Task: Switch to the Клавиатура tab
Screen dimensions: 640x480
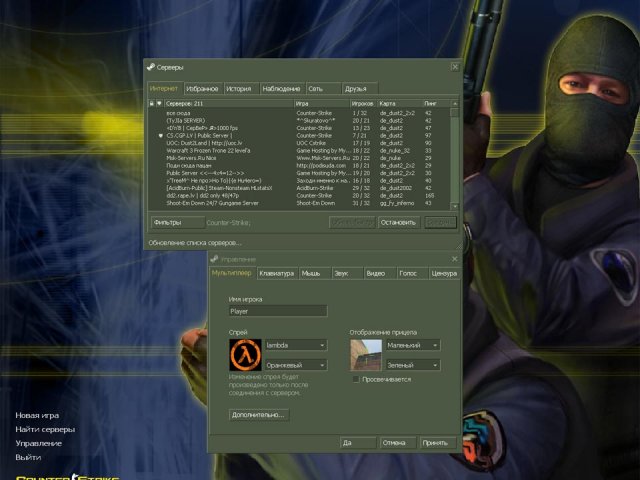Action: pos(277,273)
